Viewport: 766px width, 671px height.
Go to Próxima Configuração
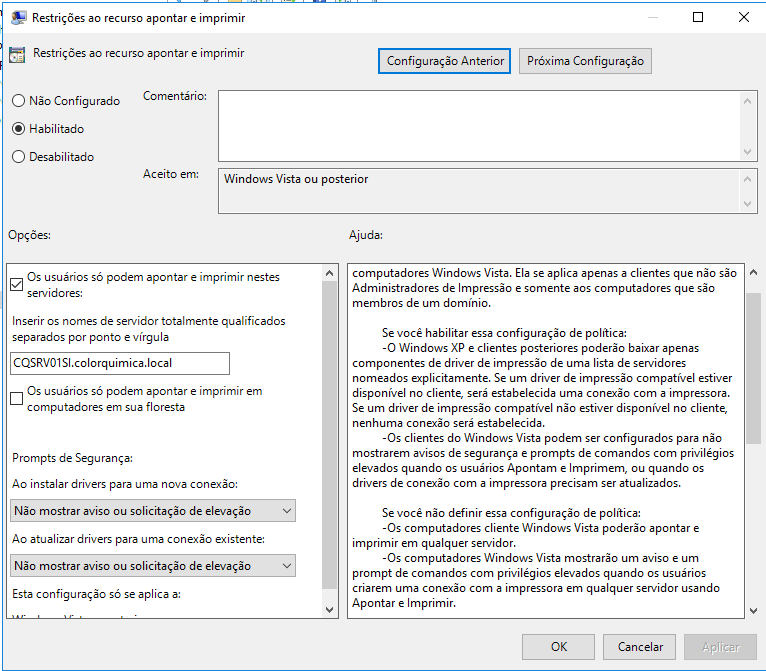point(585,61)
